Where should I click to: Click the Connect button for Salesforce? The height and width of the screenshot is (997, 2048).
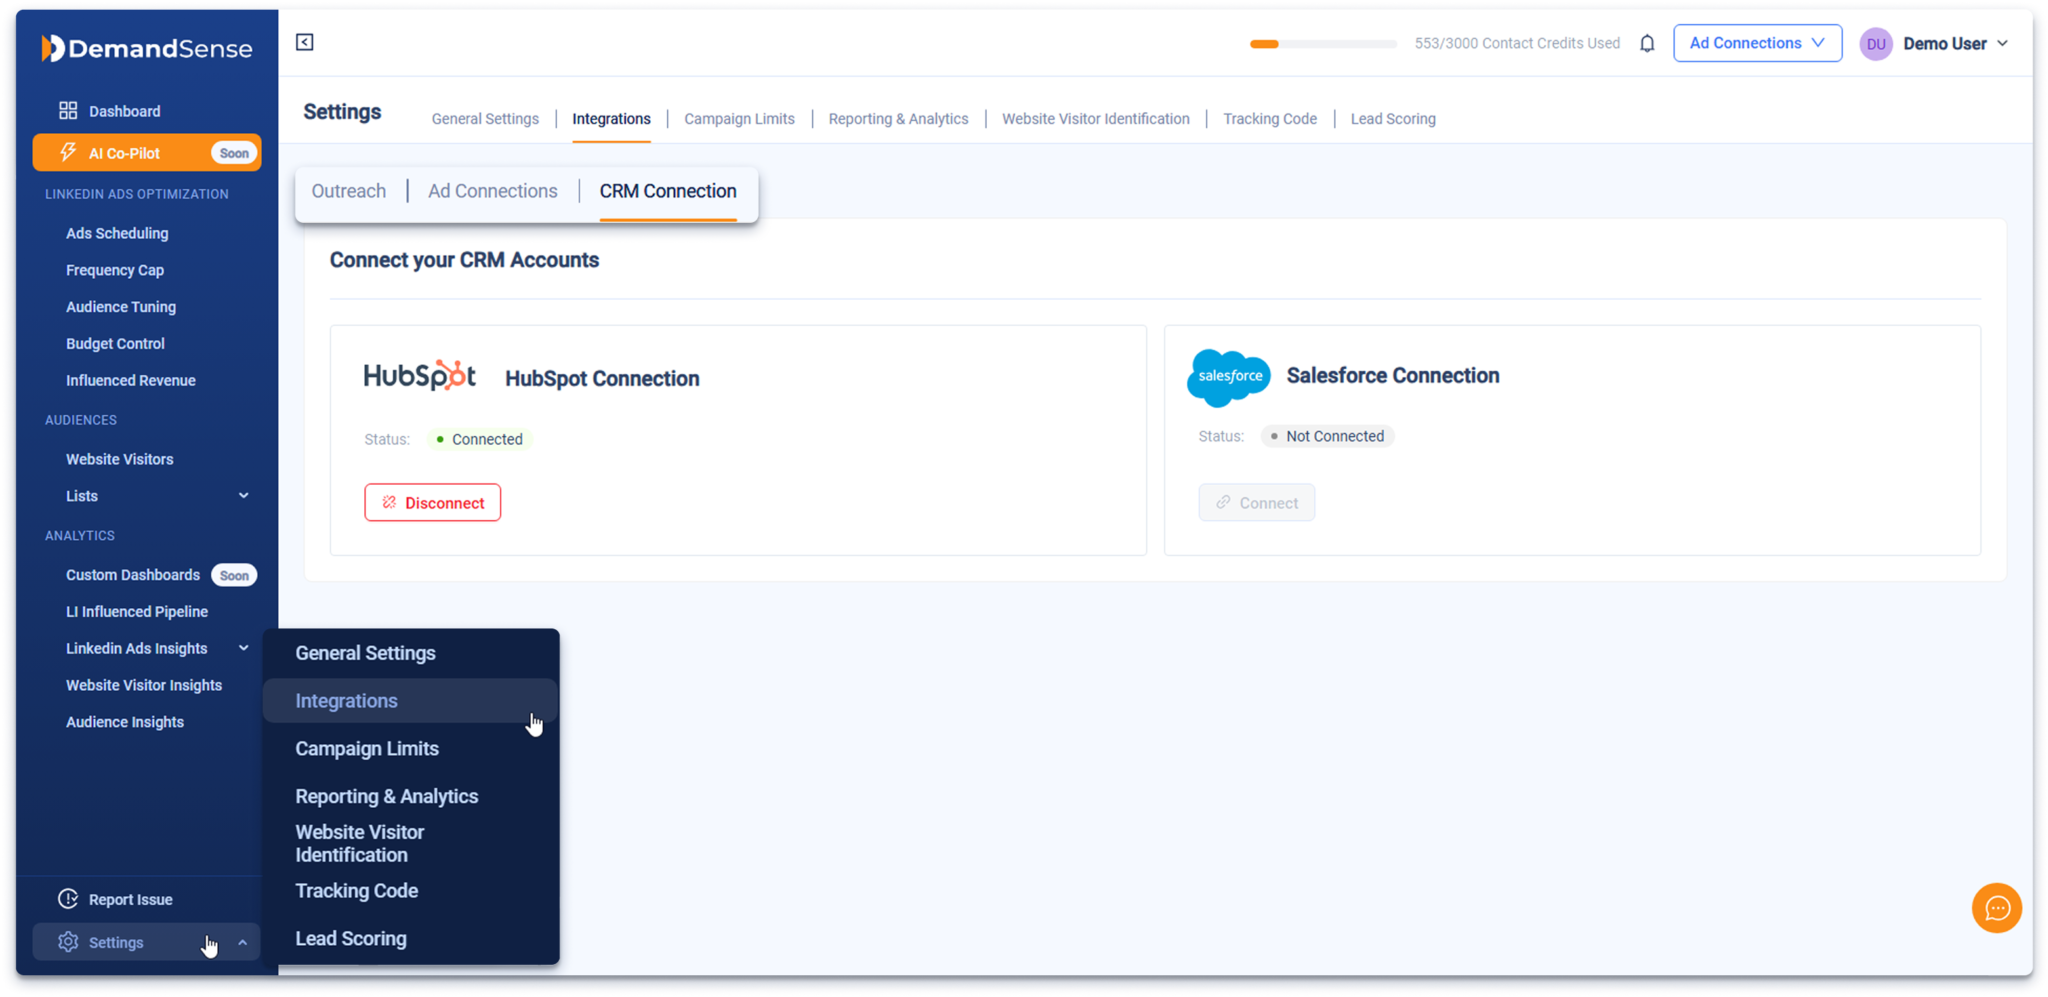1257,502
